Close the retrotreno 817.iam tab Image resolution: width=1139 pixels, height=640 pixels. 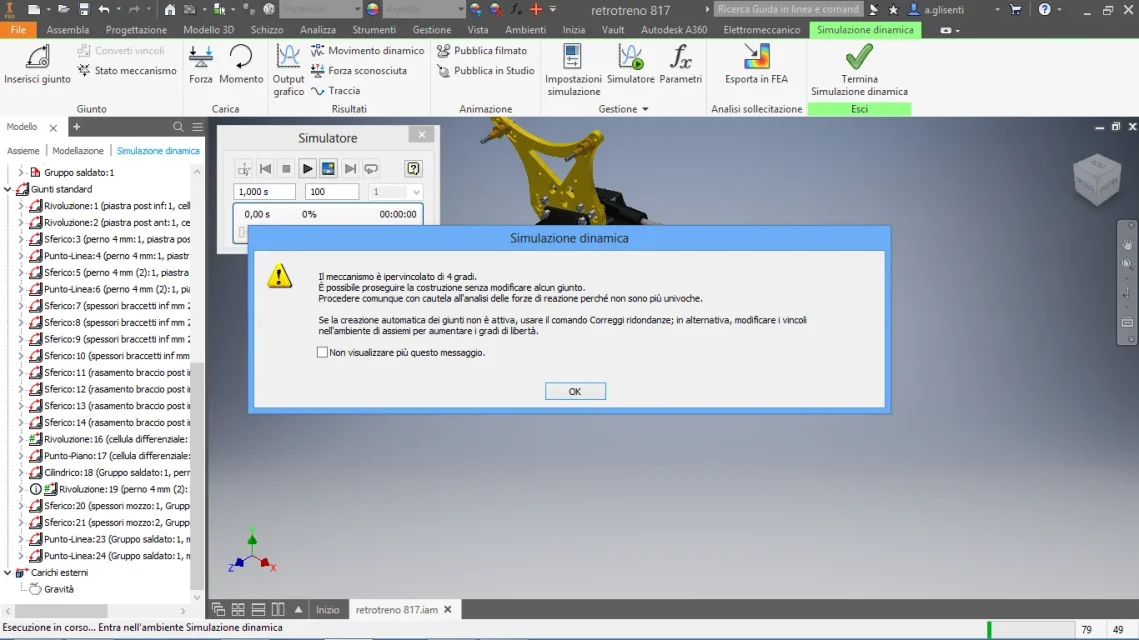click(x=448, y=609)
